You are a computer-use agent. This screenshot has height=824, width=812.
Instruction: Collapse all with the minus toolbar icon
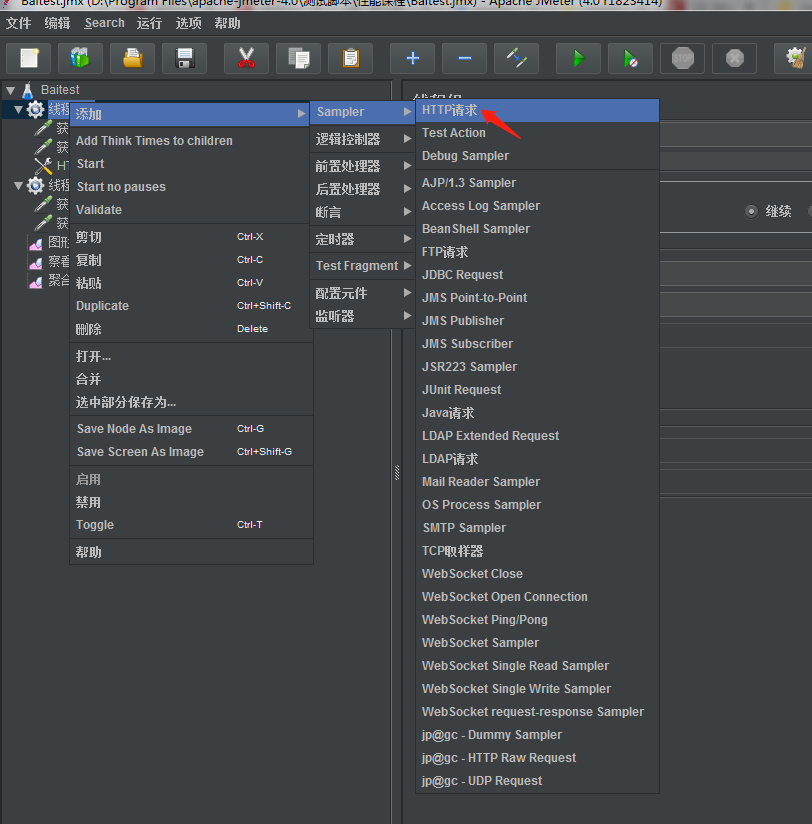click(465, 58)
